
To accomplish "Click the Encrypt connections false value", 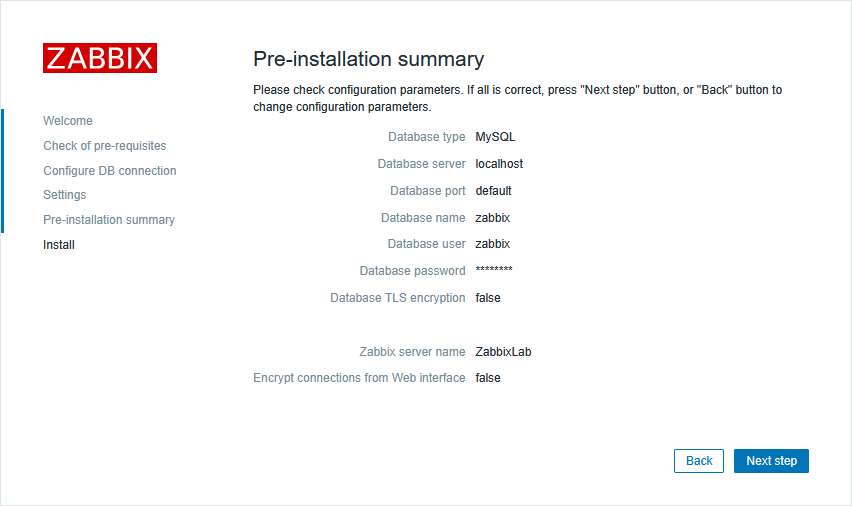I will pyautogui.click(x=488, y=378).
